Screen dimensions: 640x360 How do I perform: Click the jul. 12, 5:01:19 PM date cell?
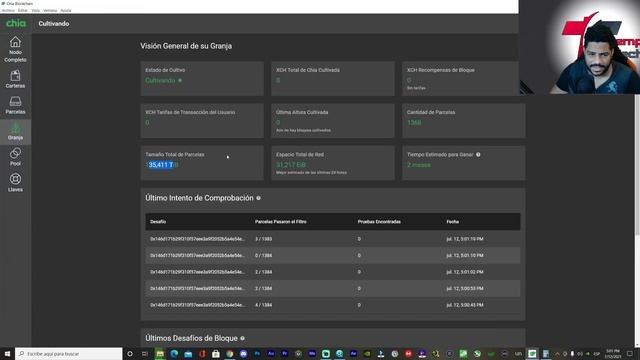tap(465, 239)
